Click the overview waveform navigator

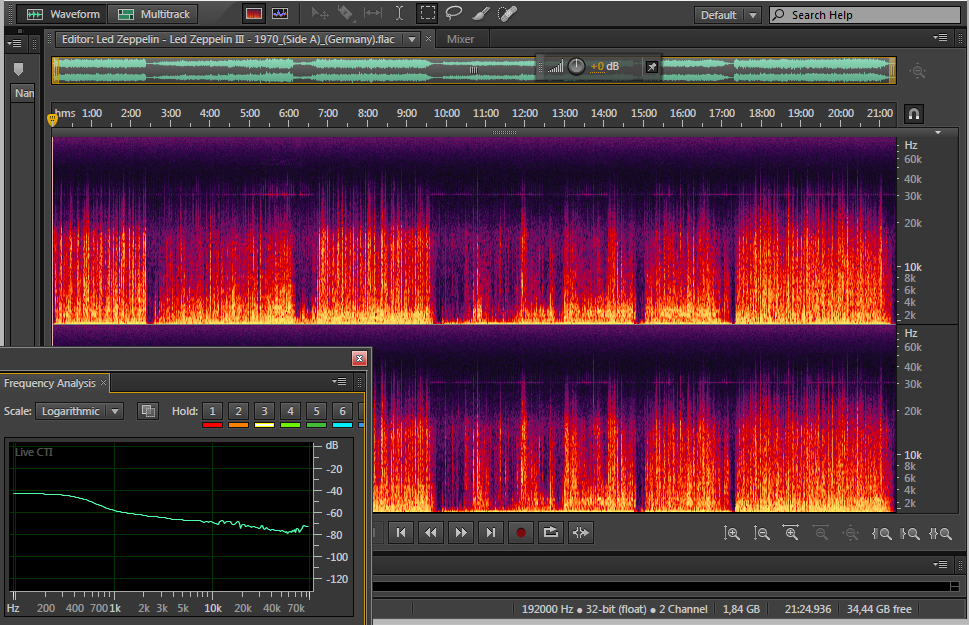click(x=474, y=70)
